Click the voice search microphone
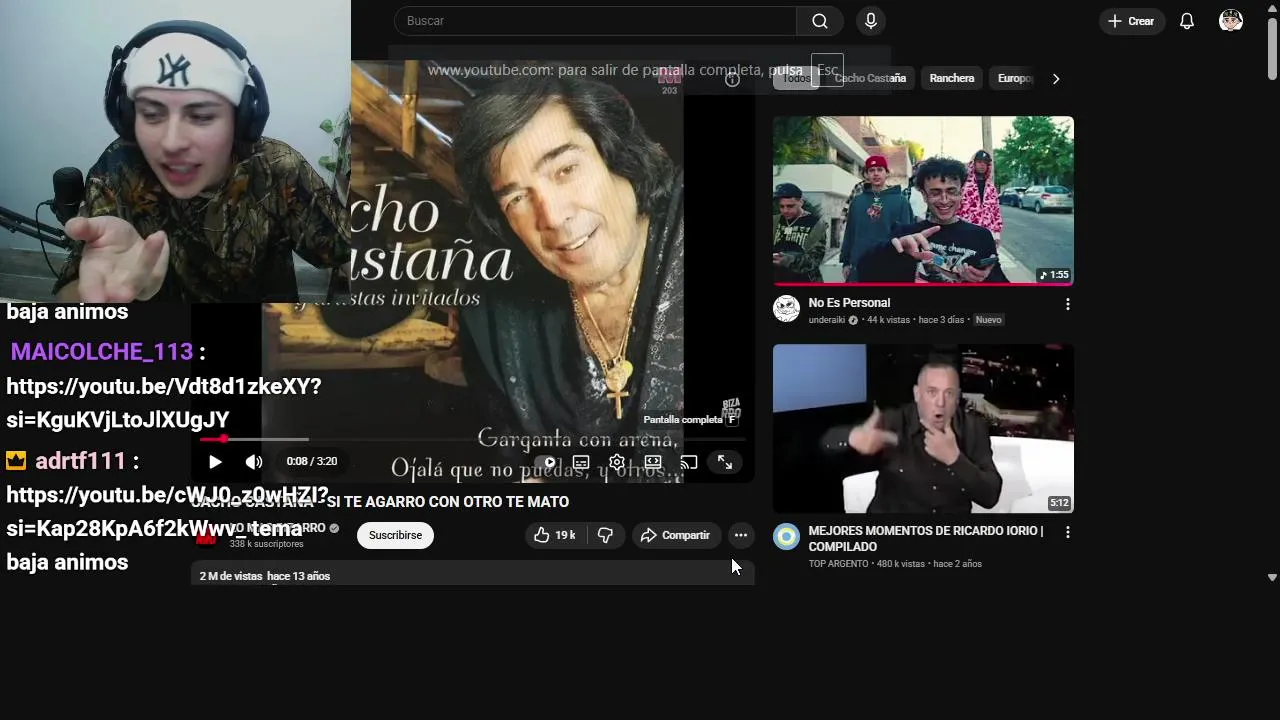The image size is (1280, 720). [870, 21]
